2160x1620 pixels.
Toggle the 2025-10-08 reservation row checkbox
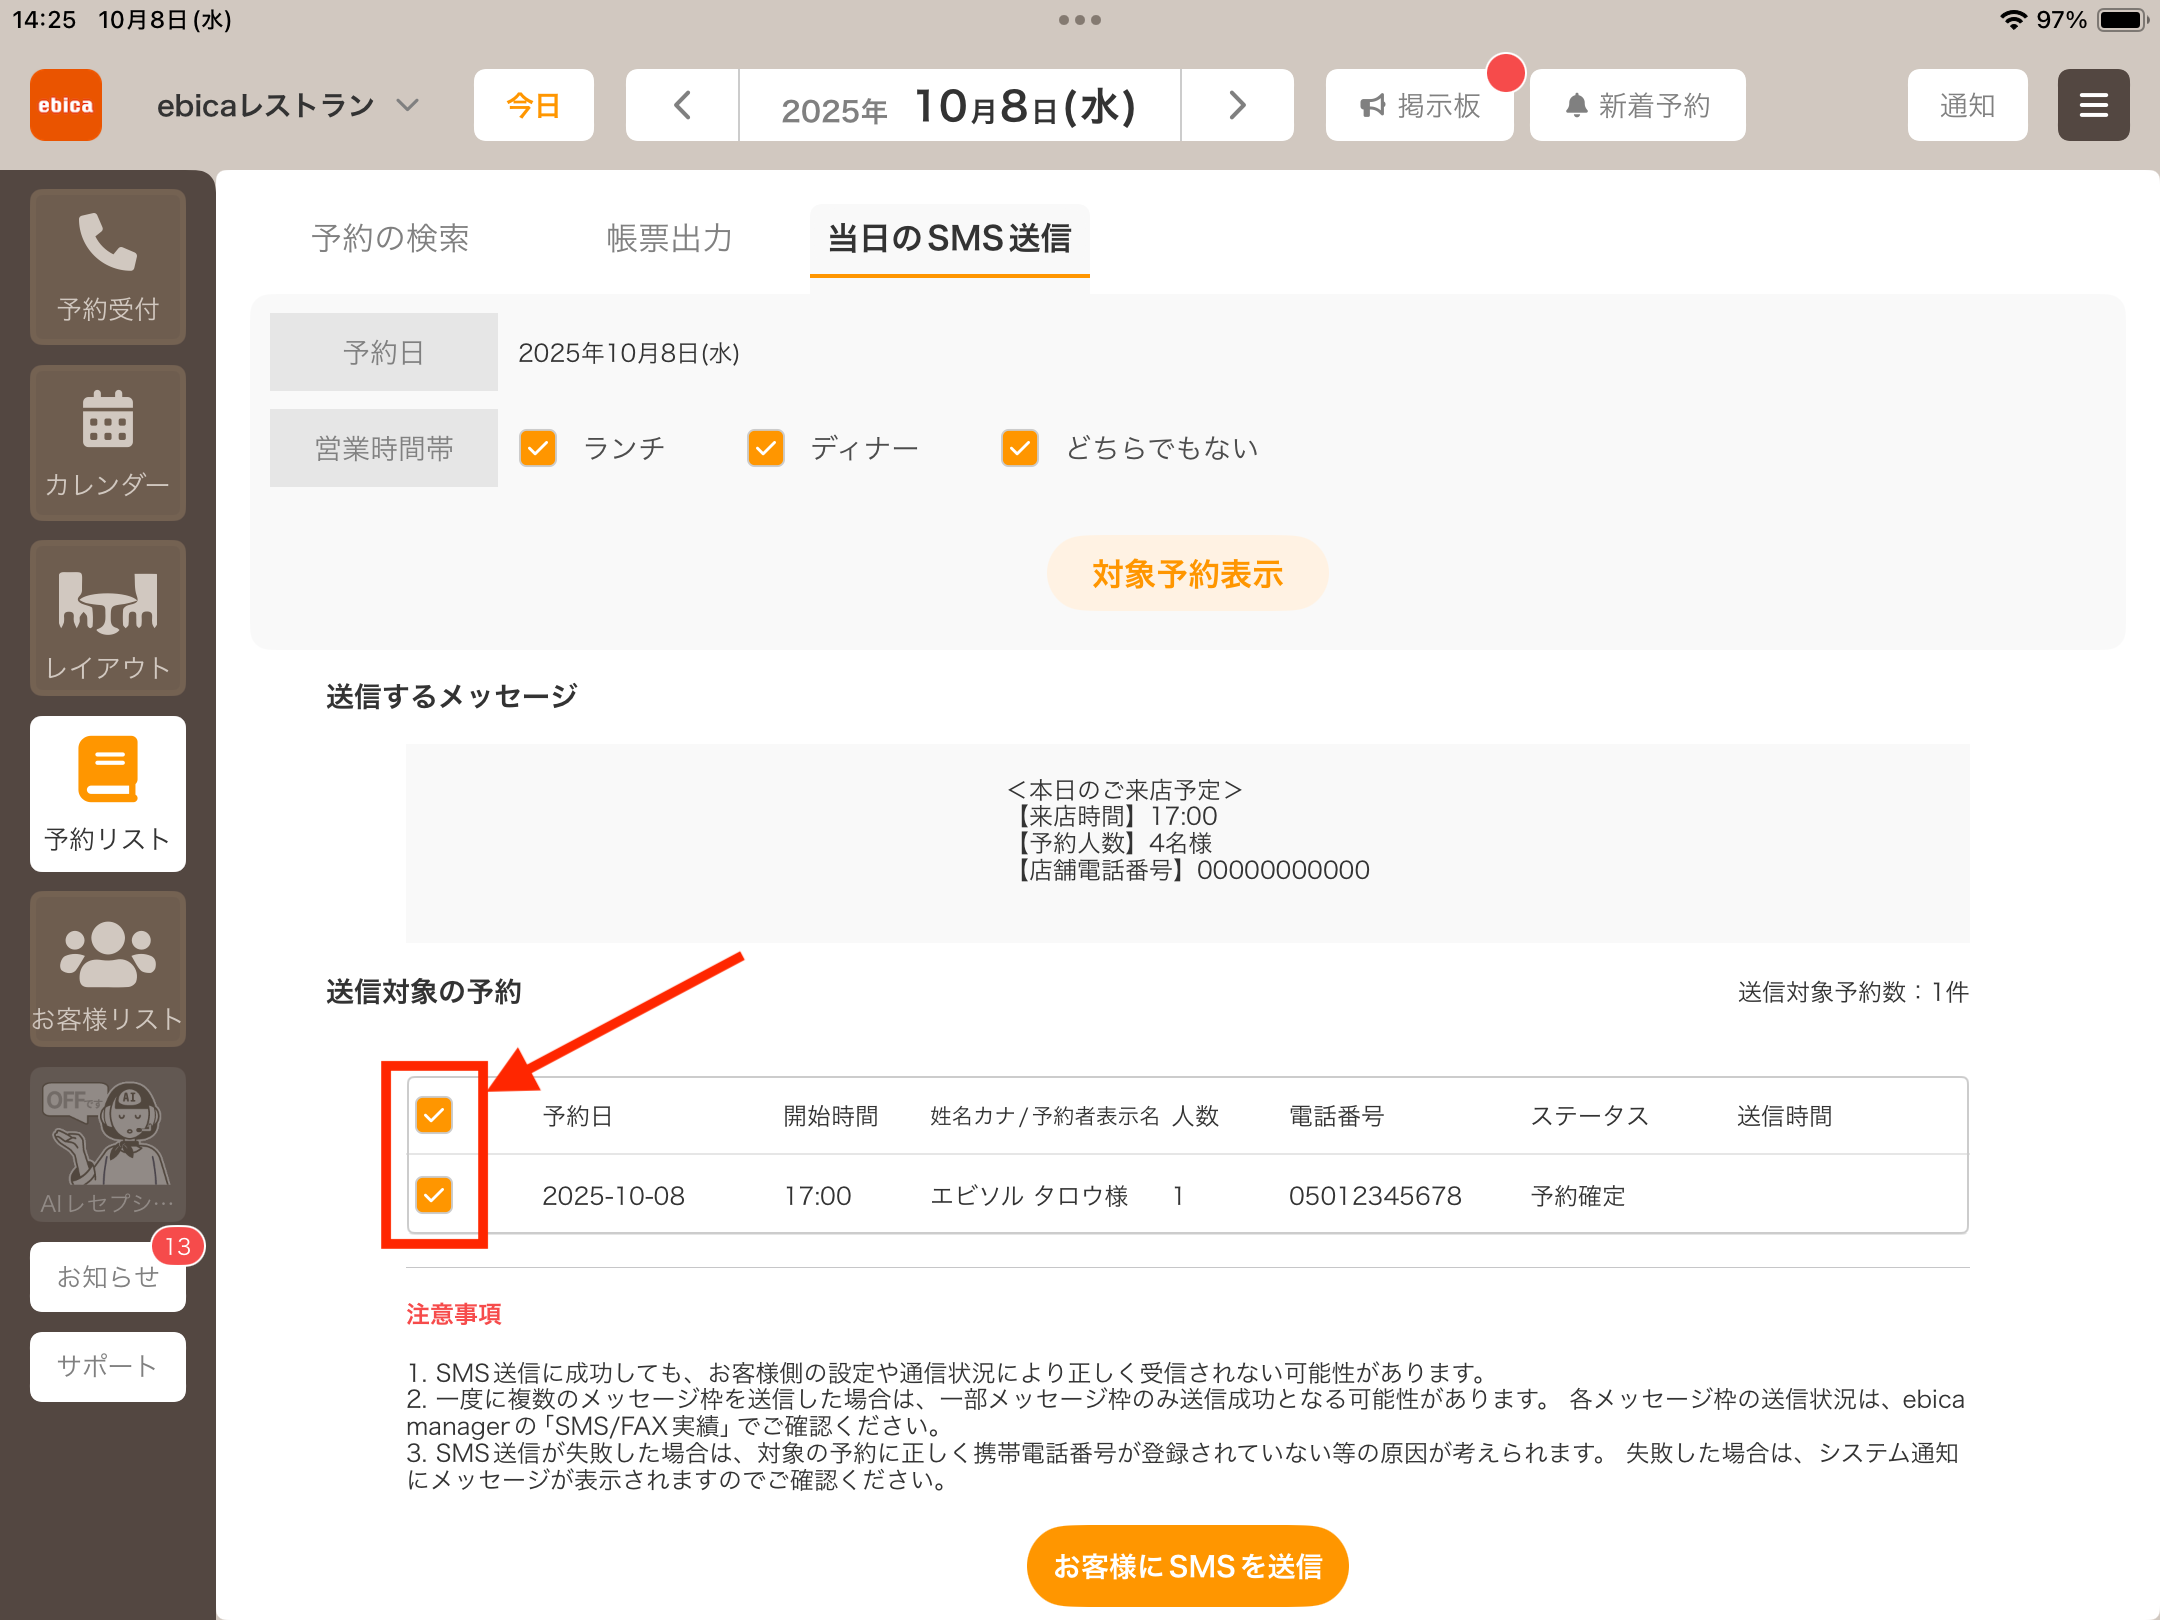pyautogui.click(x=434, y=1195)
